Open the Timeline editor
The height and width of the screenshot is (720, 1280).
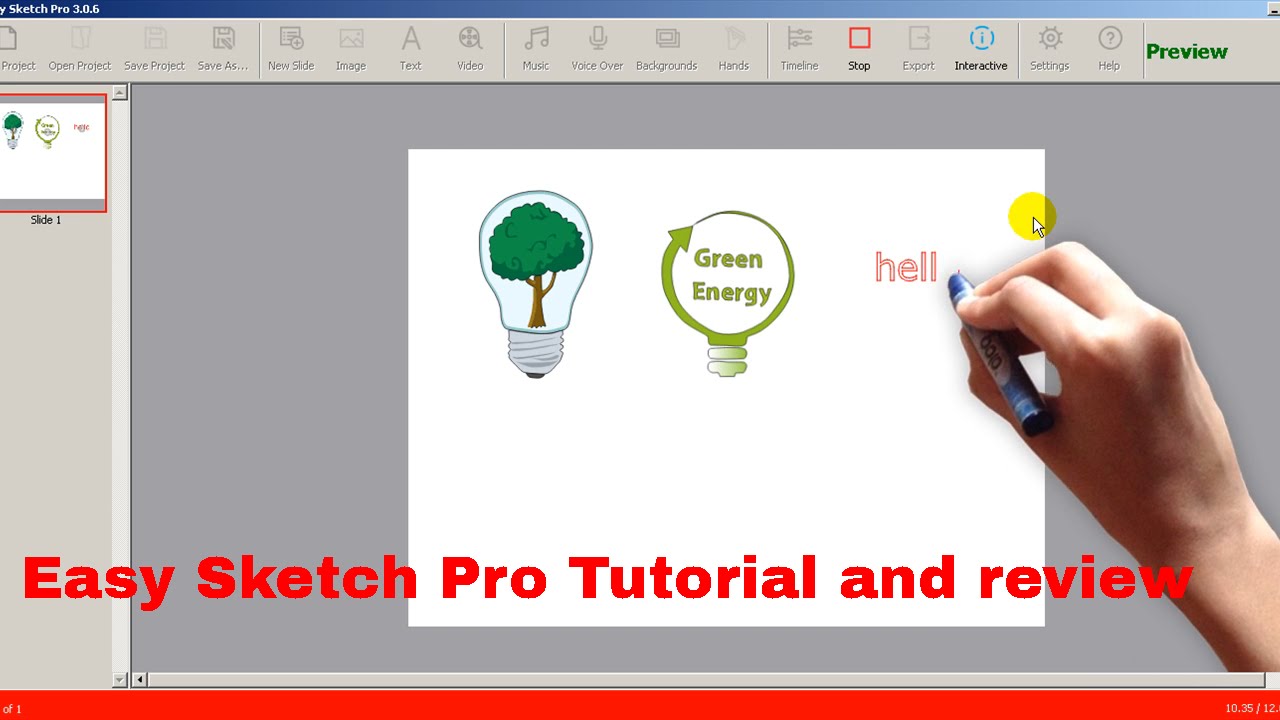800,49
